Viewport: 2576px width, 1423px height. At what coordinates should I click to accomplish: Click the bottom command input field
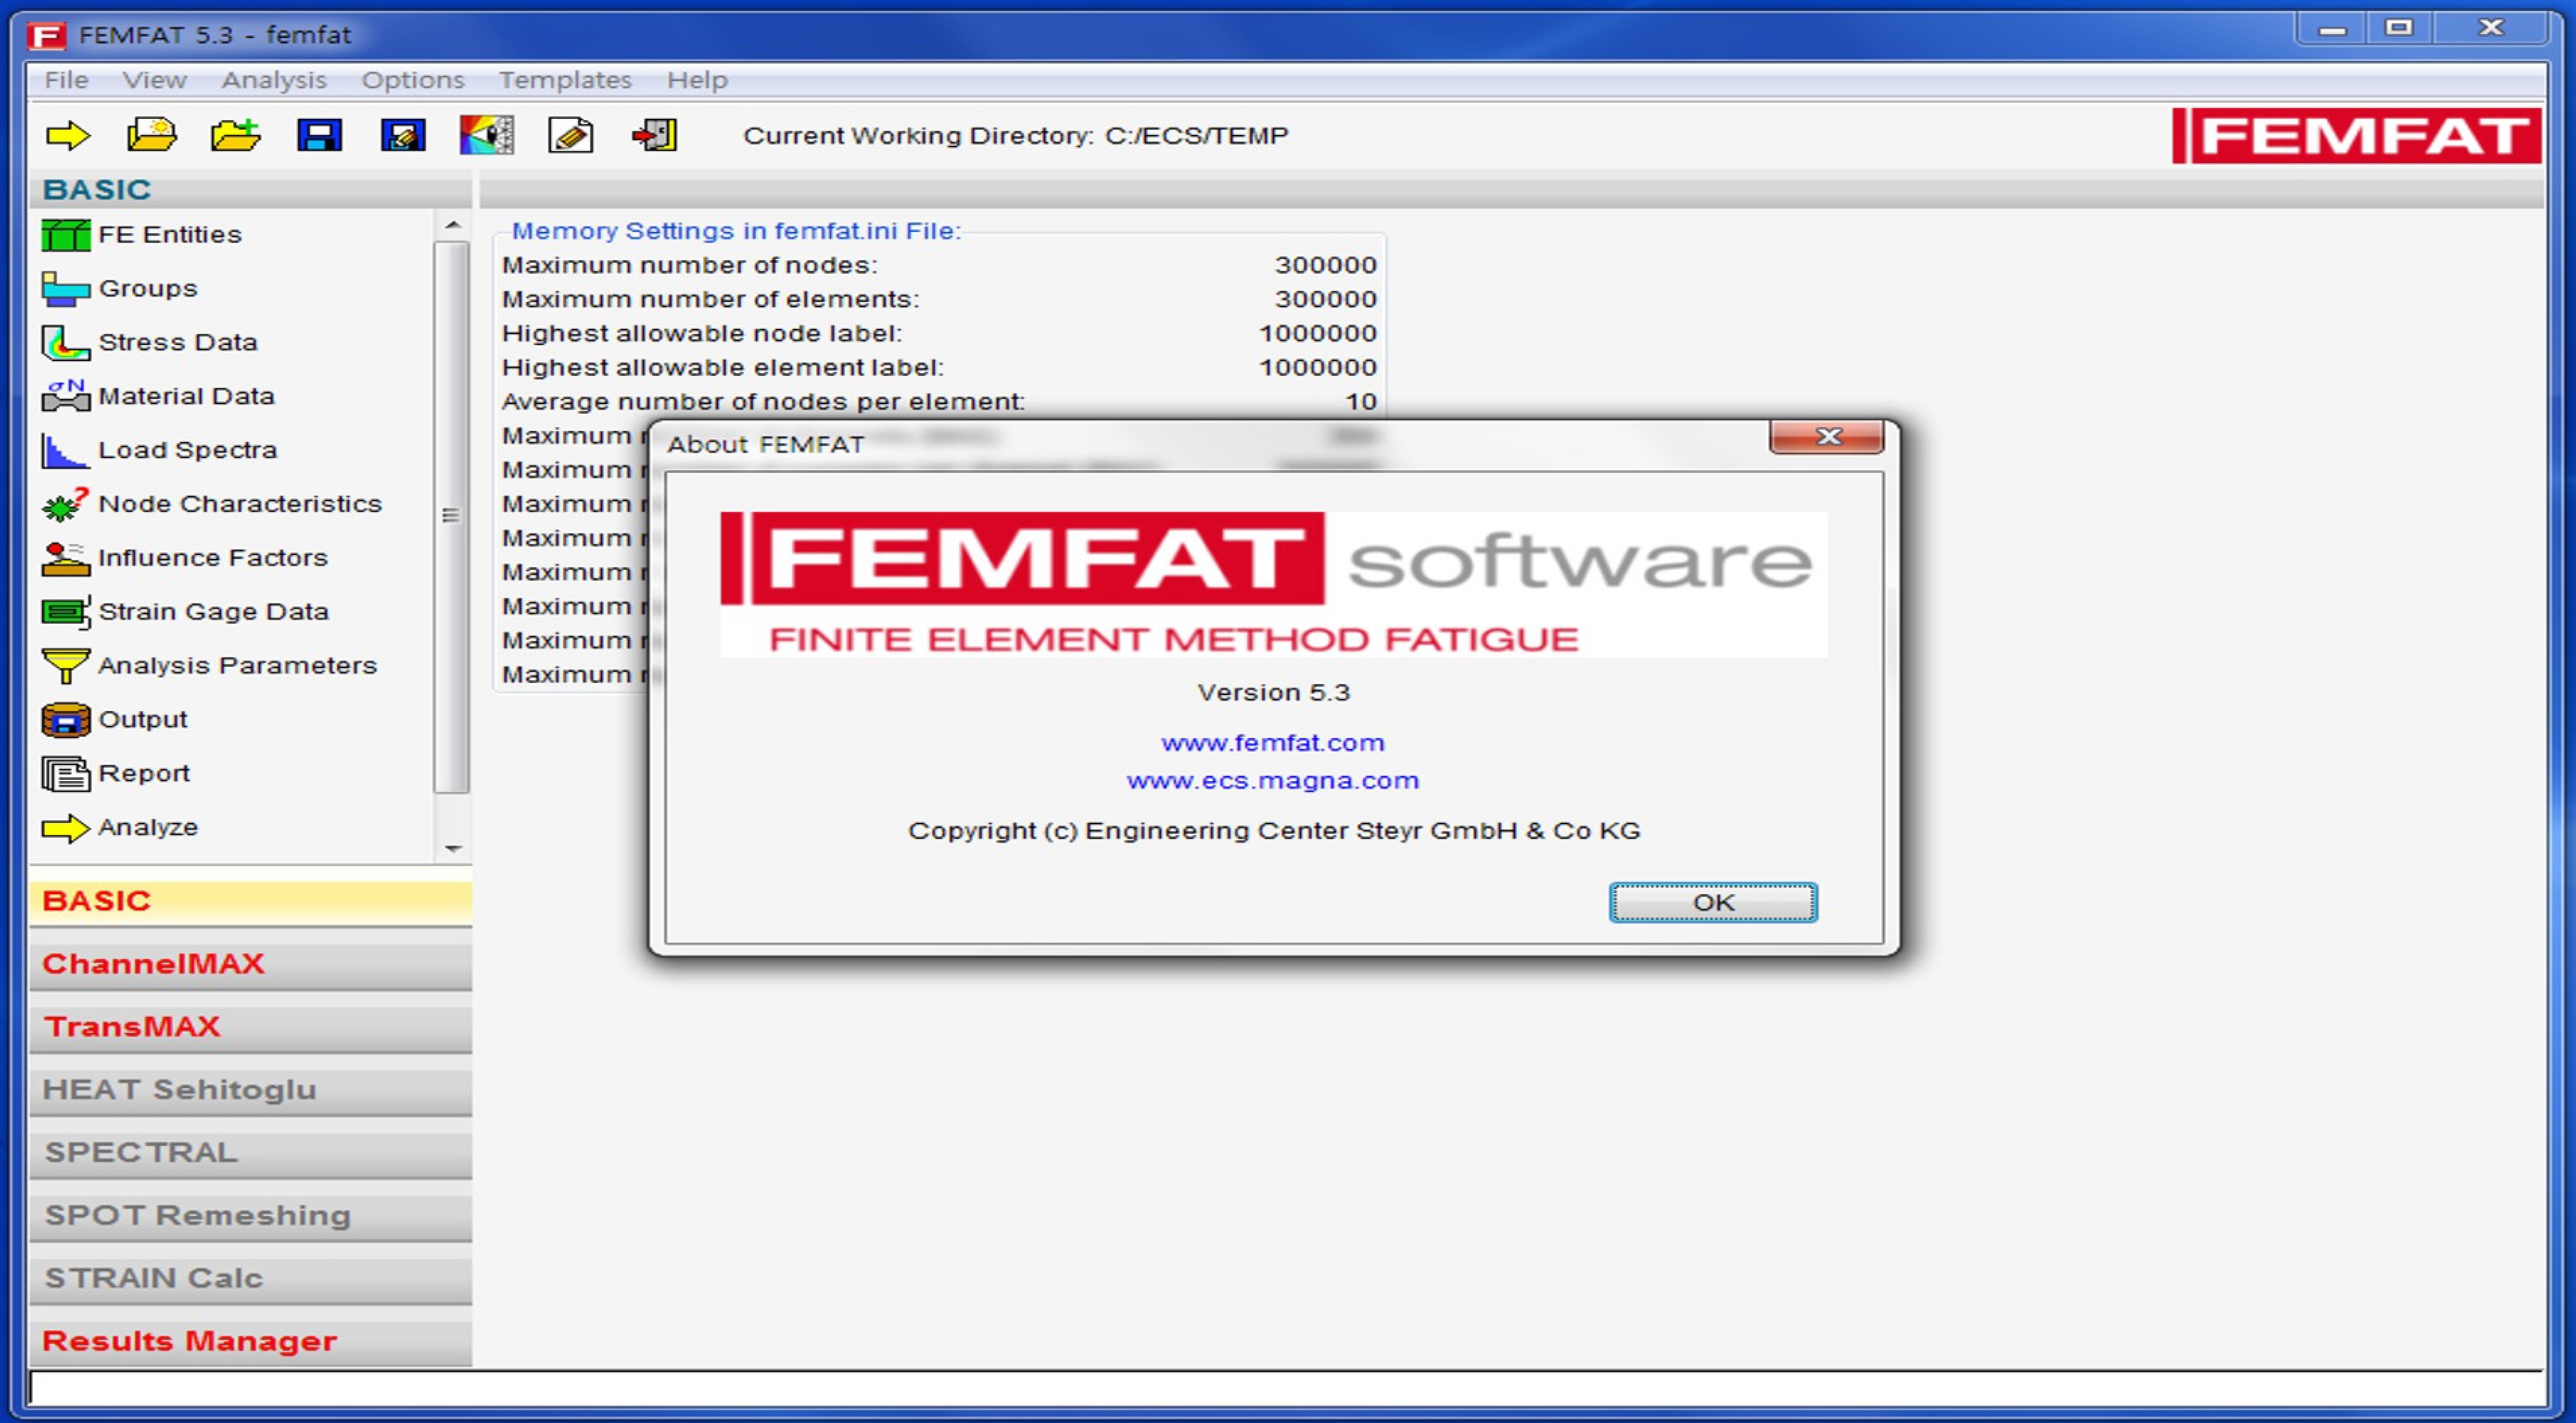pos(1286,1388)
